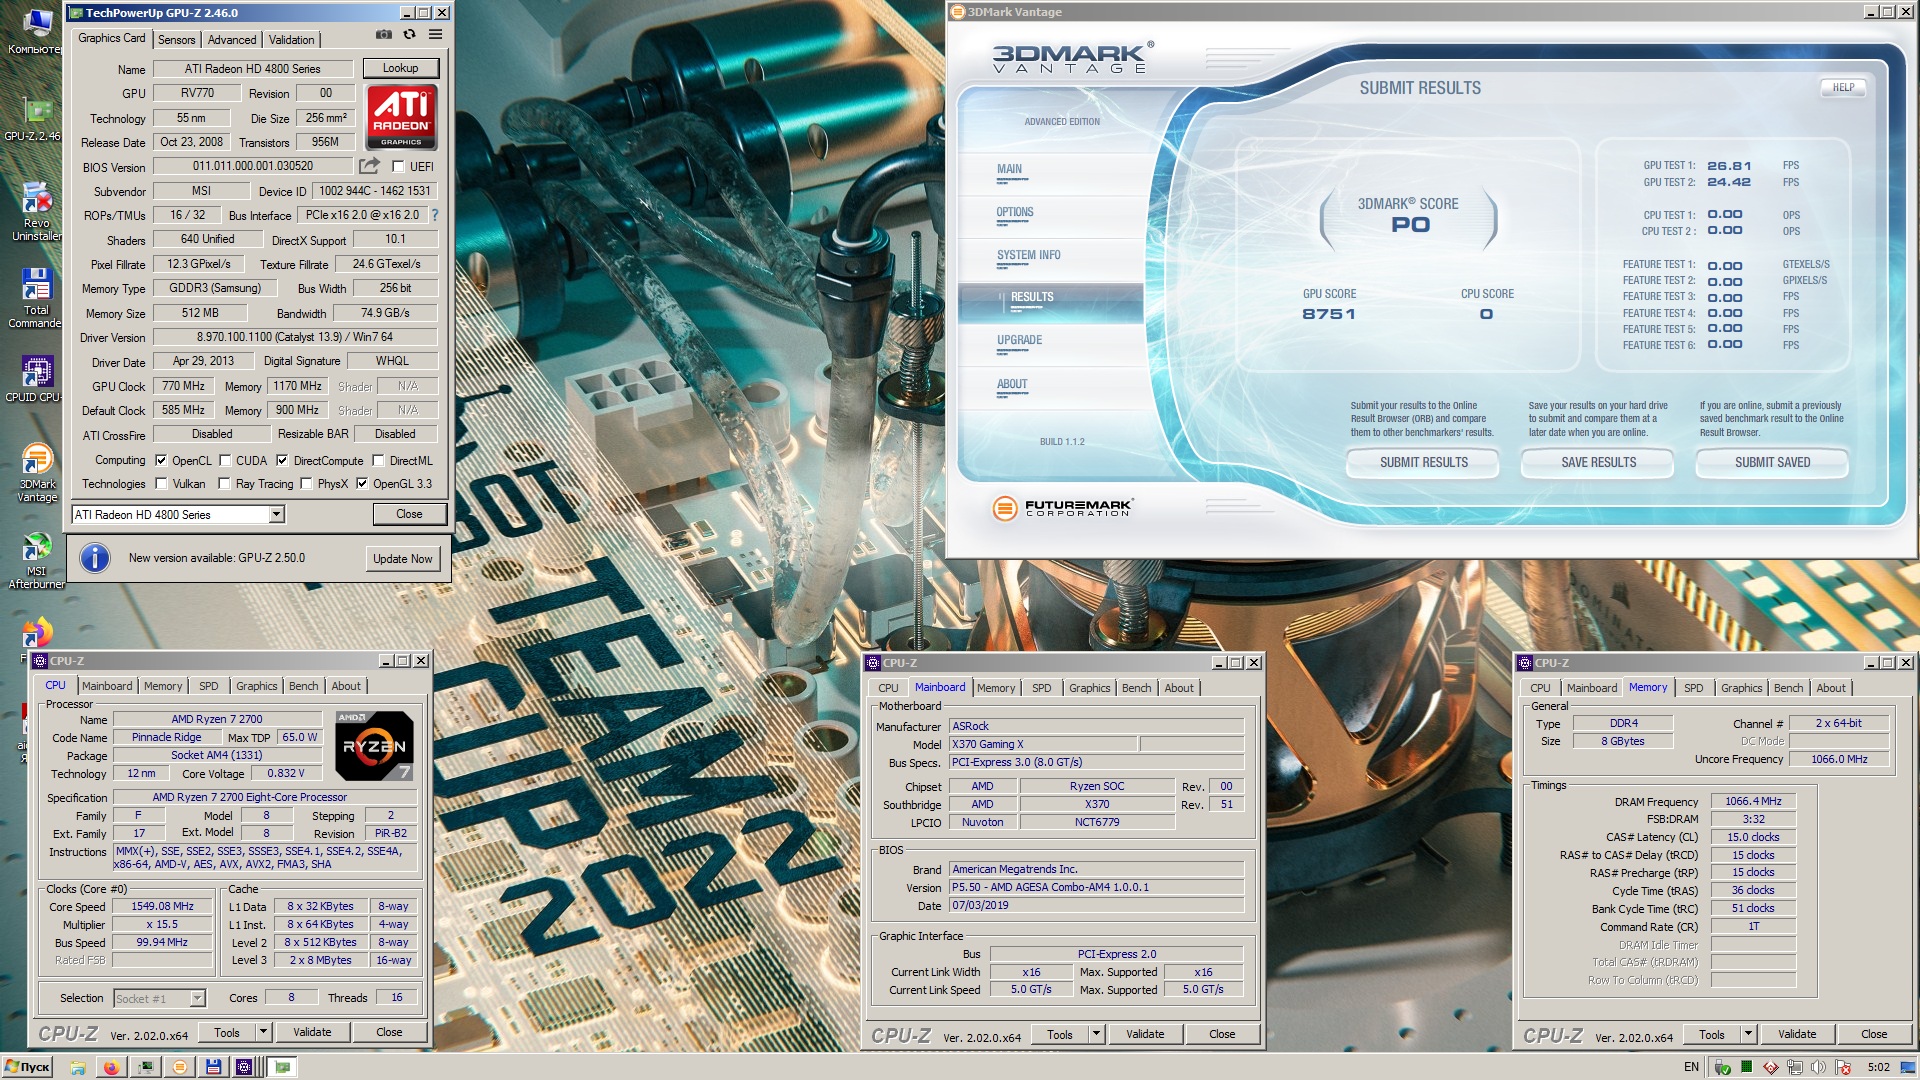
Task: Click the volume speaker tray icon
Action: pos(1819,1067)
